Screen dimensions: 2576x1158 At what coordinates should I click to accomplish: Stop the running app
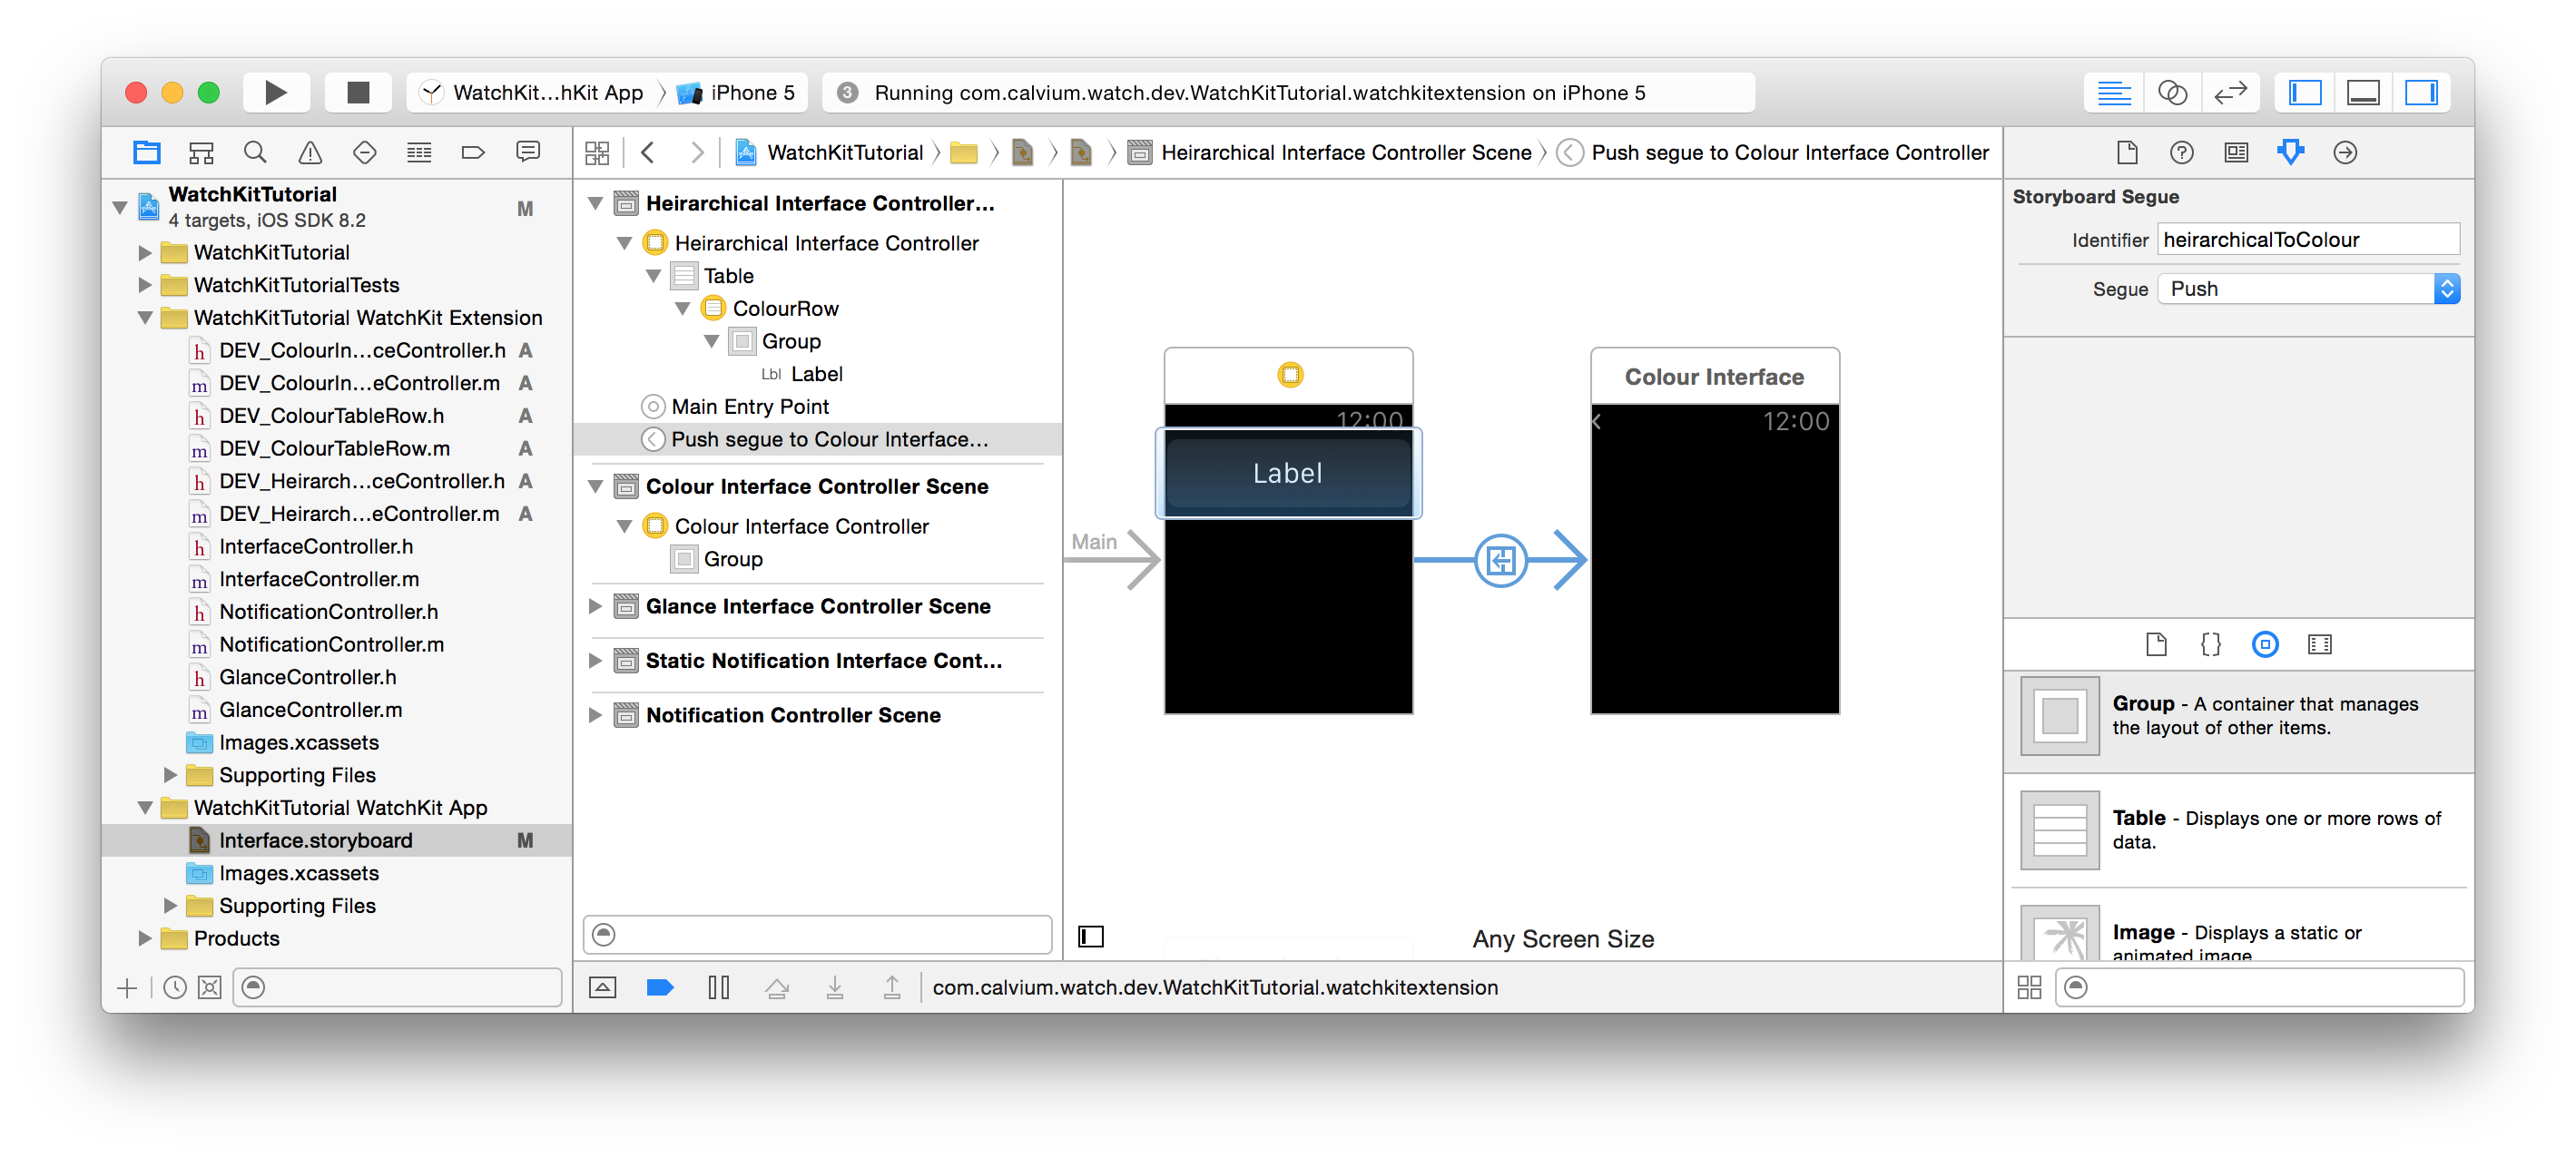tap(358, 93)
